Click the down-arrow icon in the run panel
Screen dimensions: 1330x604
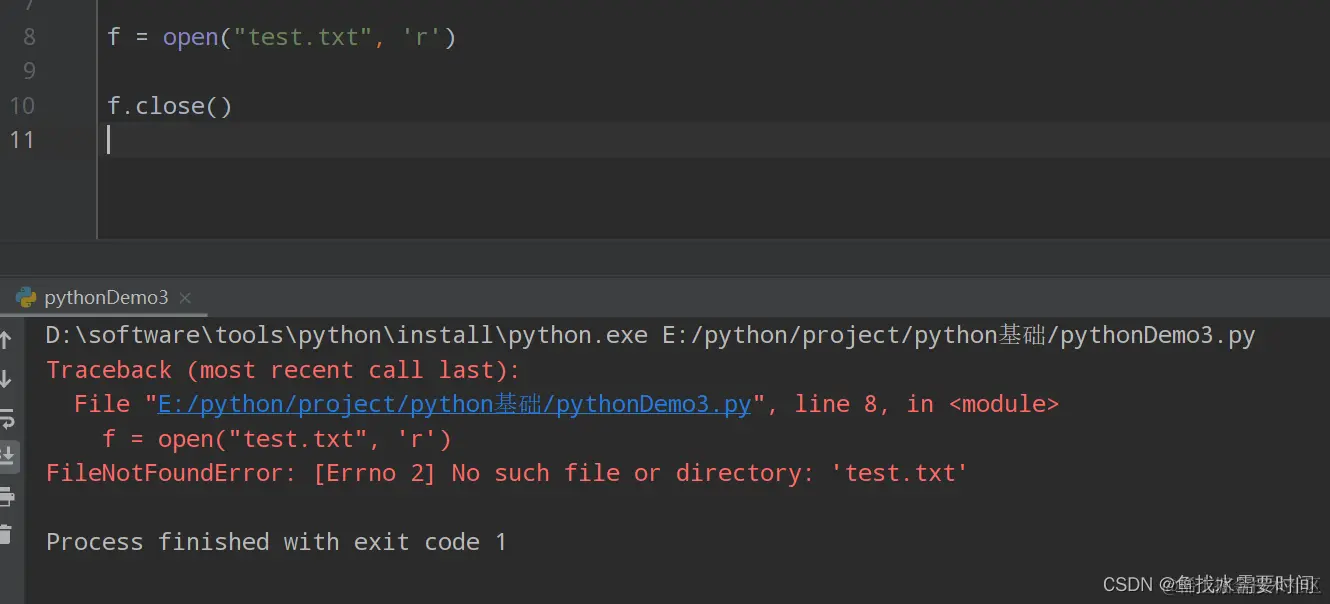[x=6, y=379]
